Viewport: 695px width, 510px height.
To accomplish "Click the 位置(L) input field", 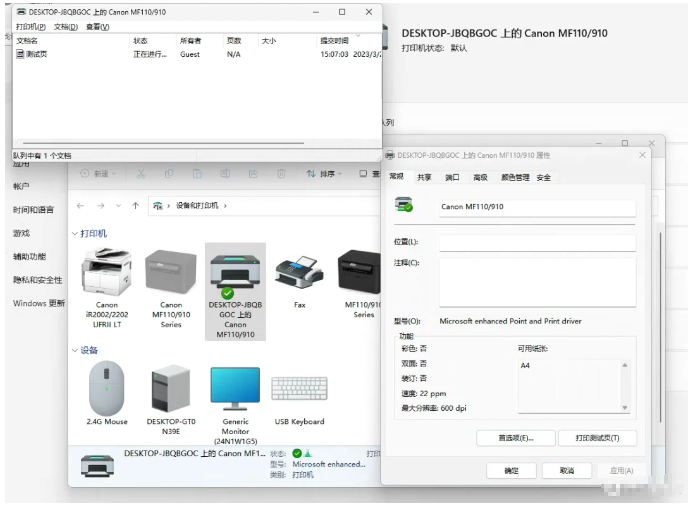I will click(538, 243).
